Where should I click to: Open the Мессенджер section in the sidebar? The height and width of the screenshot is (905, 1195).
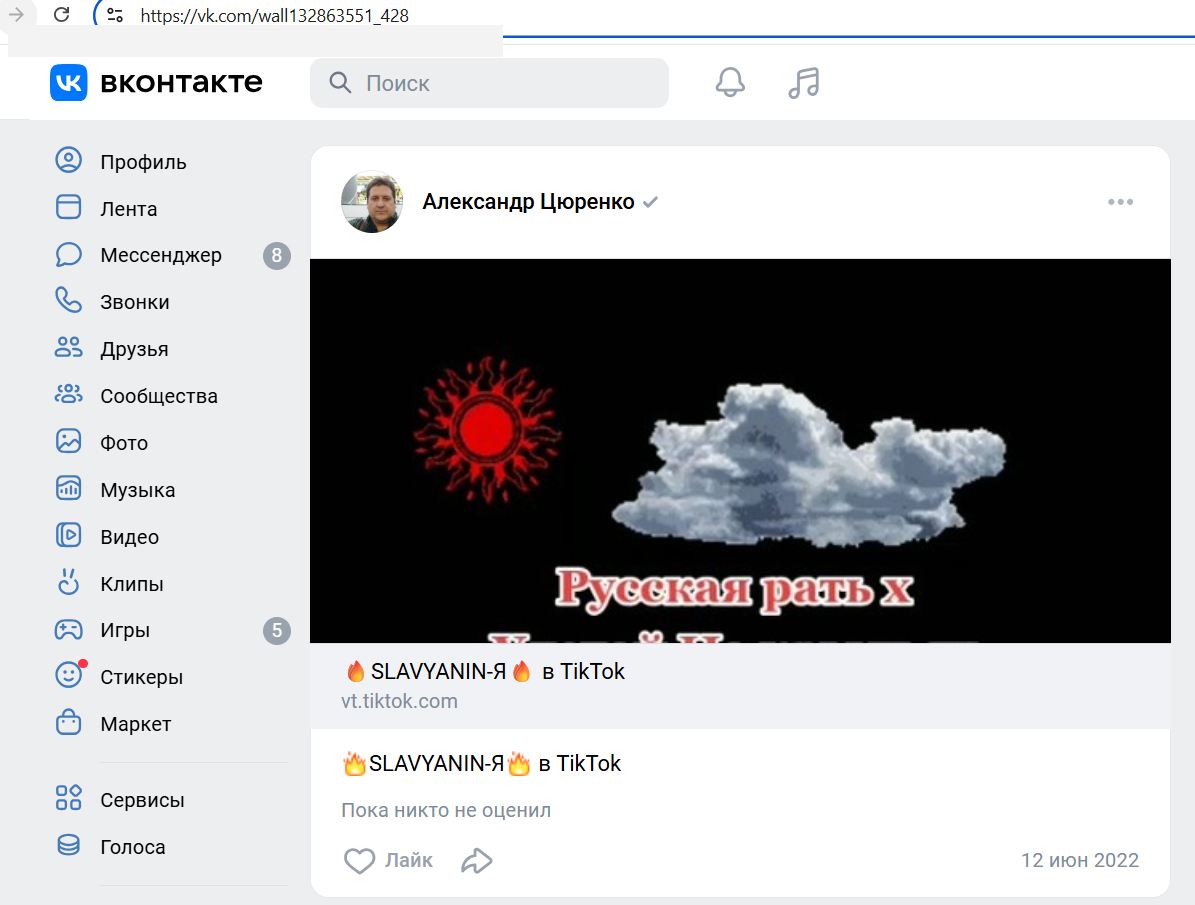pyautogui.click(x=160, y=255)
